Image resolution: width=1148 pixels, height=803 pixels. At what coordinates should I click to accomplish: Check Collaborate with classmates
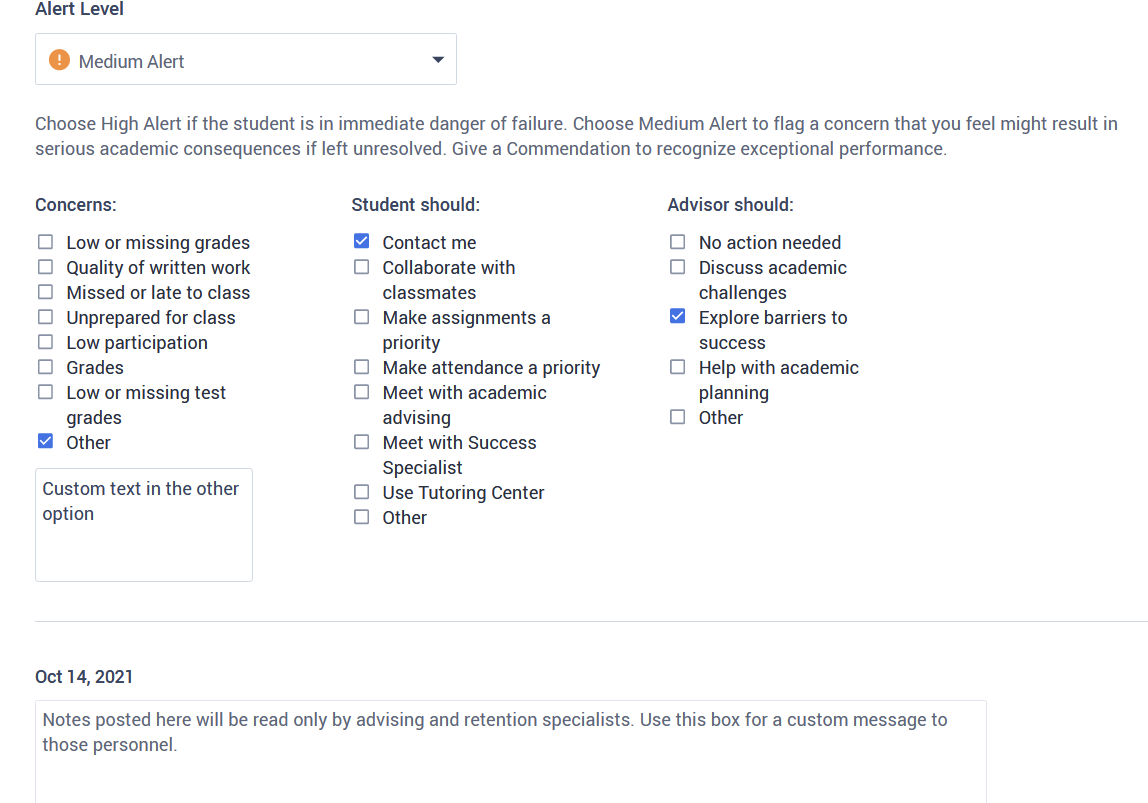tap(361, 266)
